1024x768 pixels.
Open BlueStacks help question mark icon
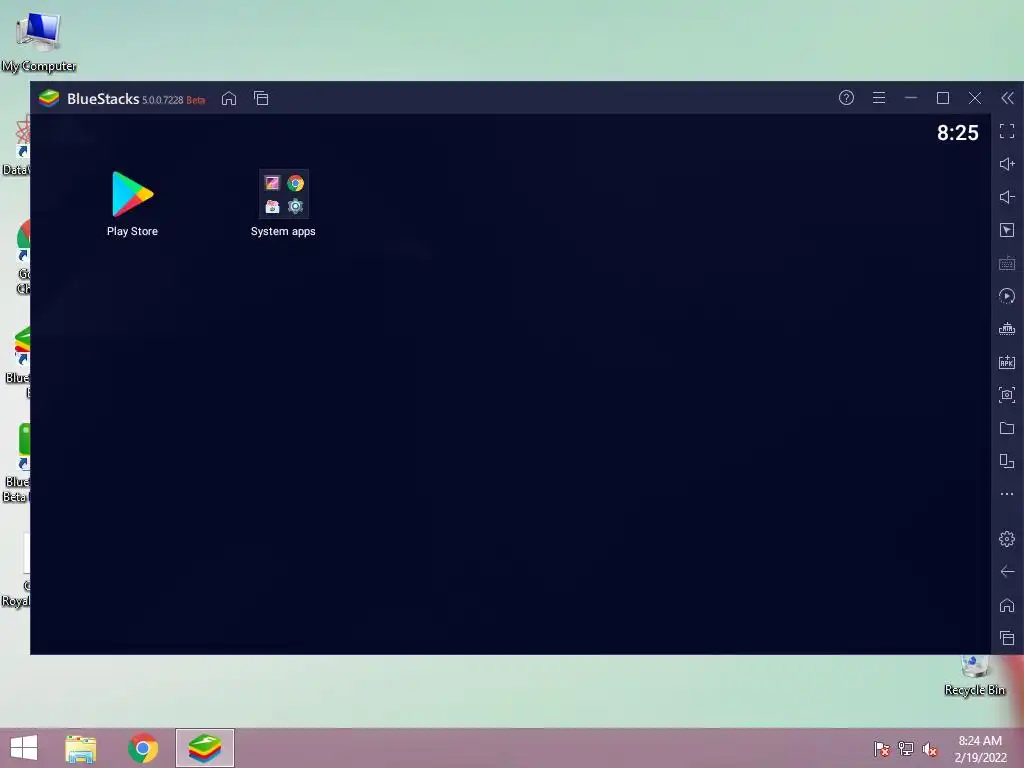[846, 98]
